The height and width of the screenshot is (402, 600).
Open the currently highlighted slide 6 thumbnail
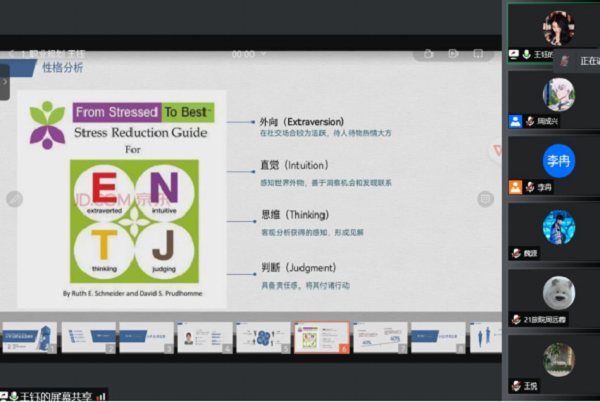point(322,337)
